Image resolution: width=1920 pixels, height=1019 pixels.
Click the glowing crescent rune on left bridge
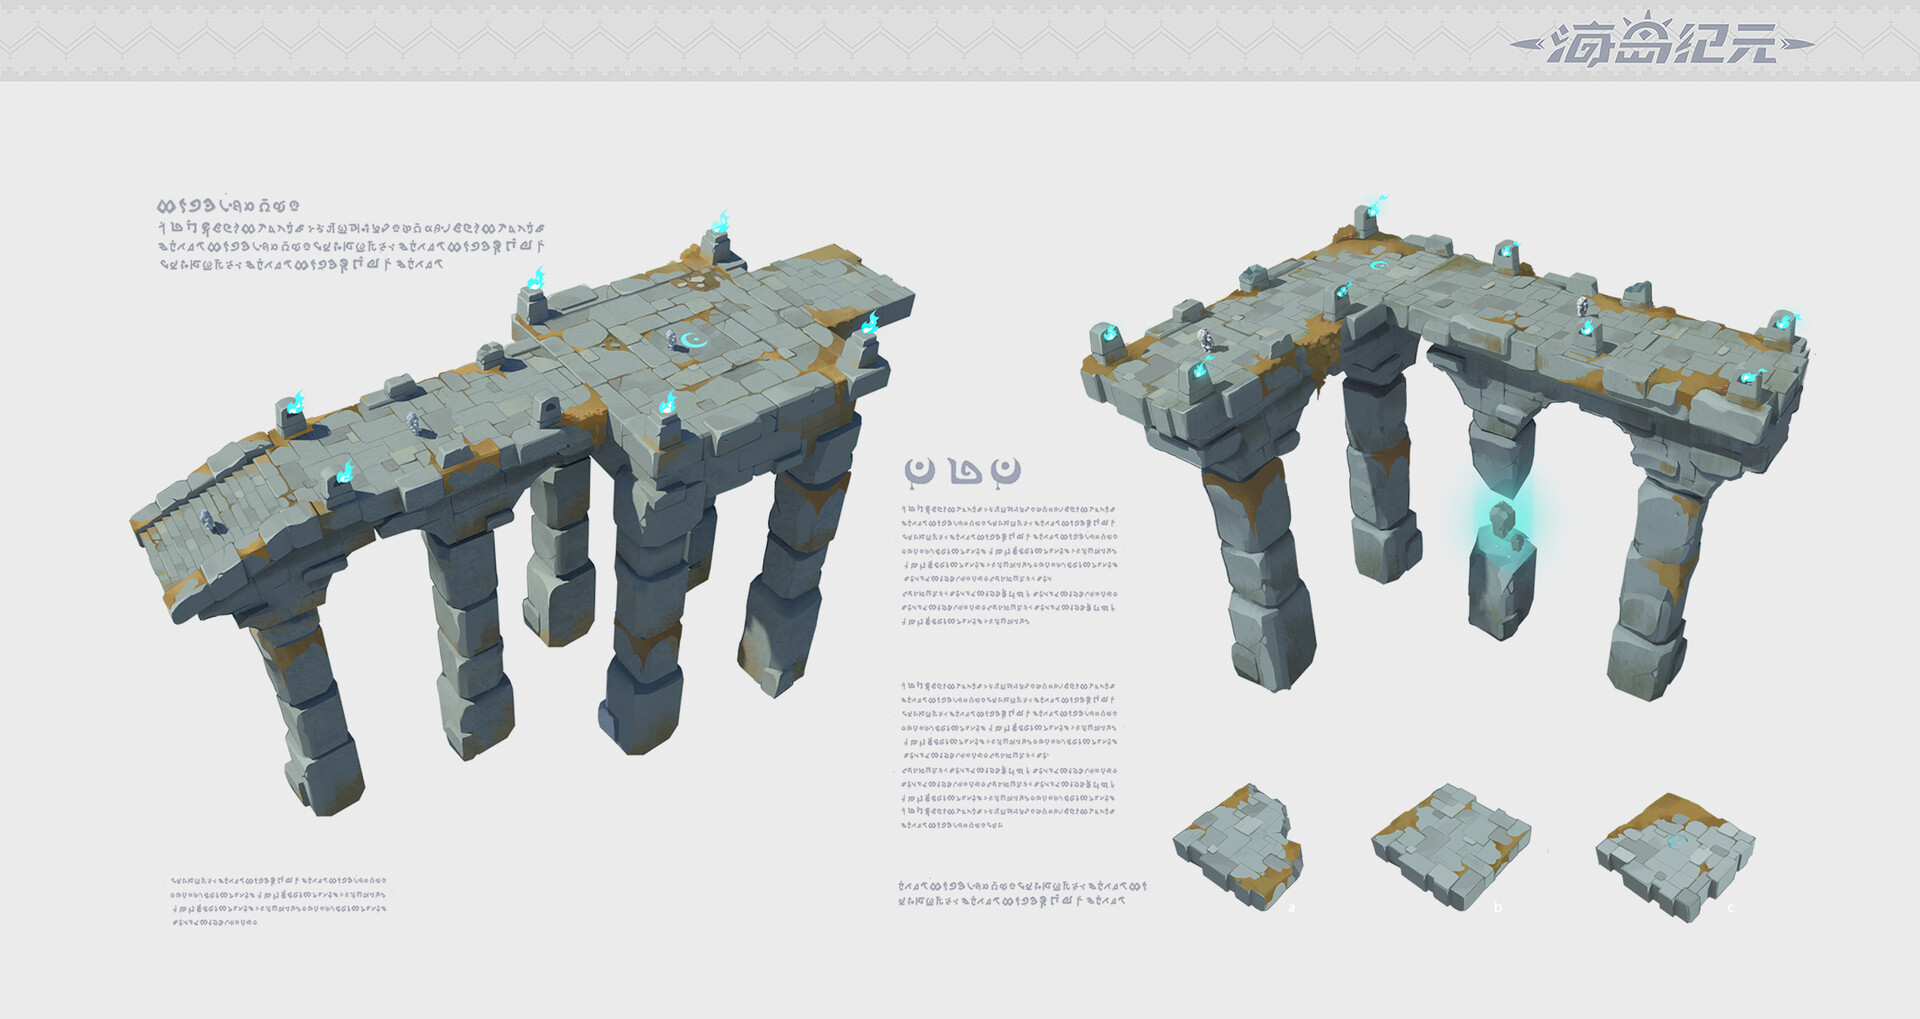coord(692,340)
